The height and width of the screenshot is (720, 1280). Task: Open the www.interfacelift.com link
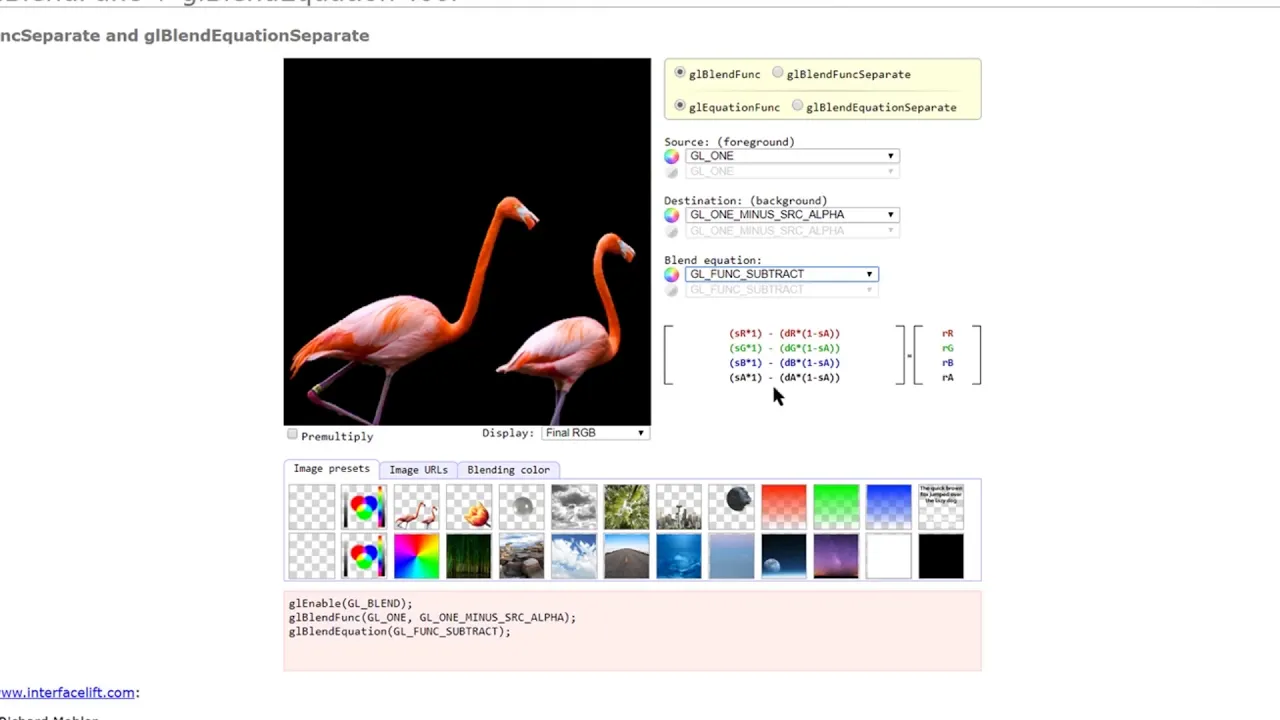67,692
